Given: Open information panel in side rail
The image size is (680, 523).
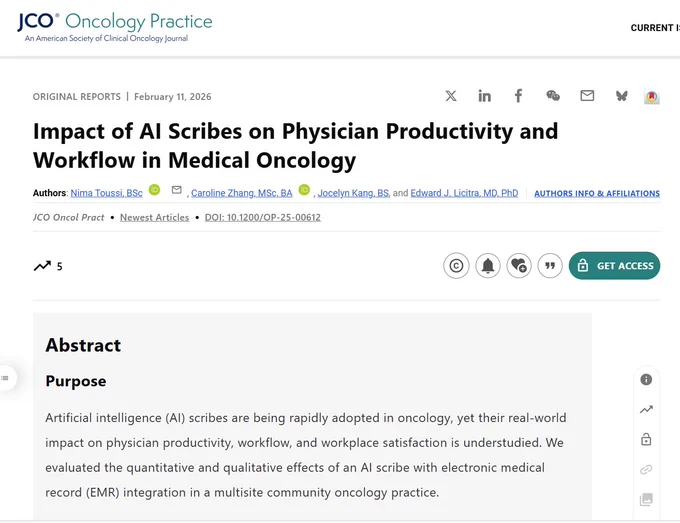Looking at the screenshot, I should pos(646,379).
